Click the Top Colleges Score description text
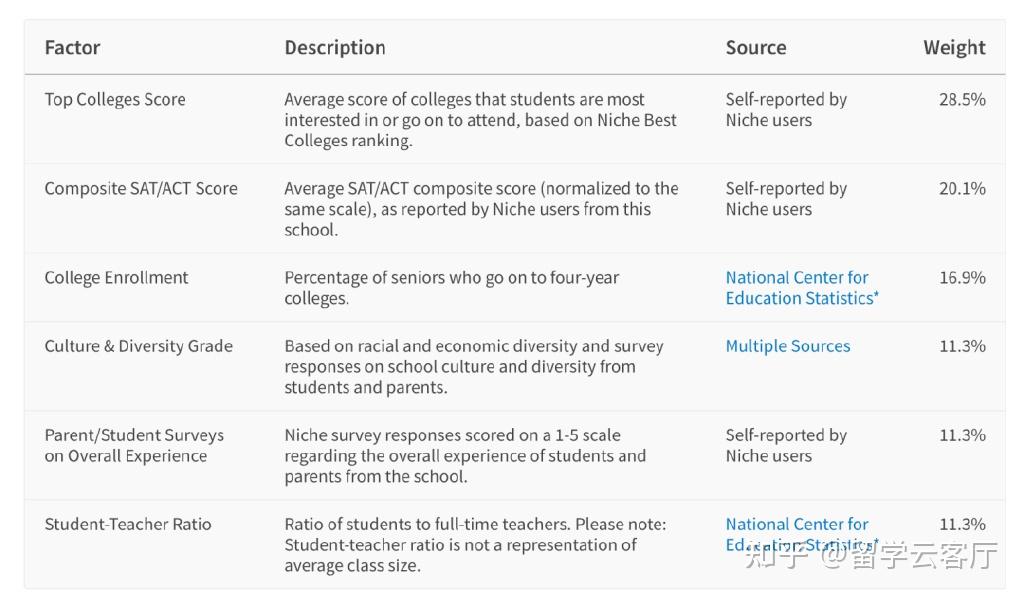 pyautogui.click(x=480, y=120)
